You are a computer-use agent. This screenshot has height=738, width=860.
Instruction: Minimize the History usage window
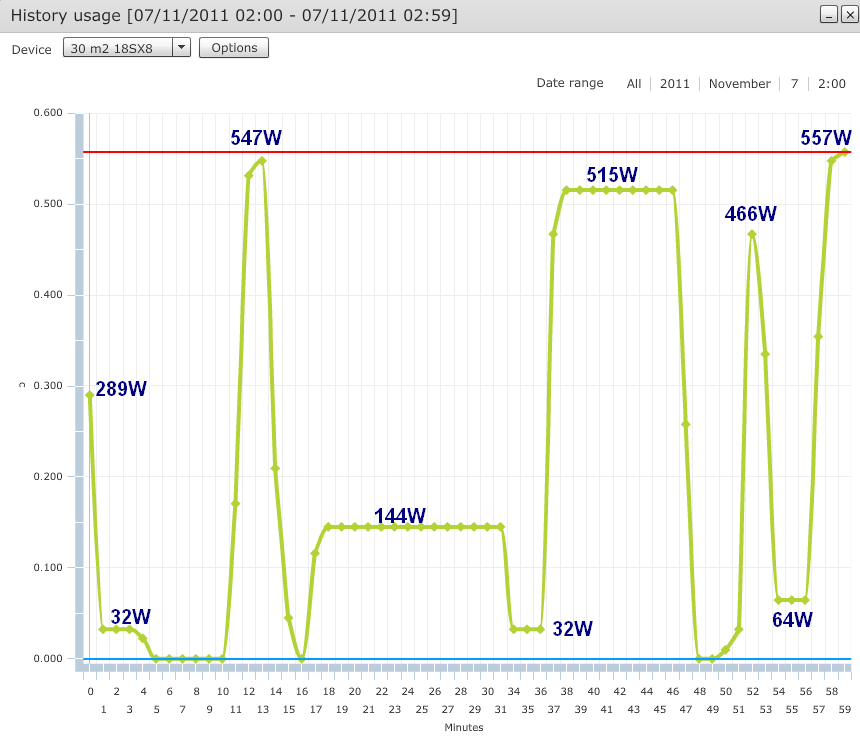(828, 14)
